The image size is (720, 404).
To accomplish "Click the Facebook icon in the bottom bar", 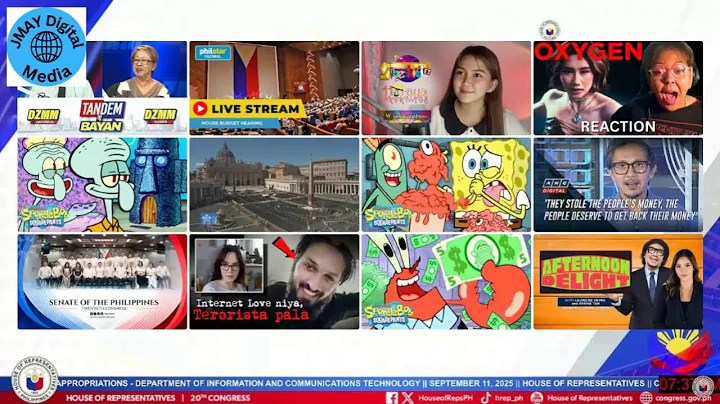I will (392, 398).
